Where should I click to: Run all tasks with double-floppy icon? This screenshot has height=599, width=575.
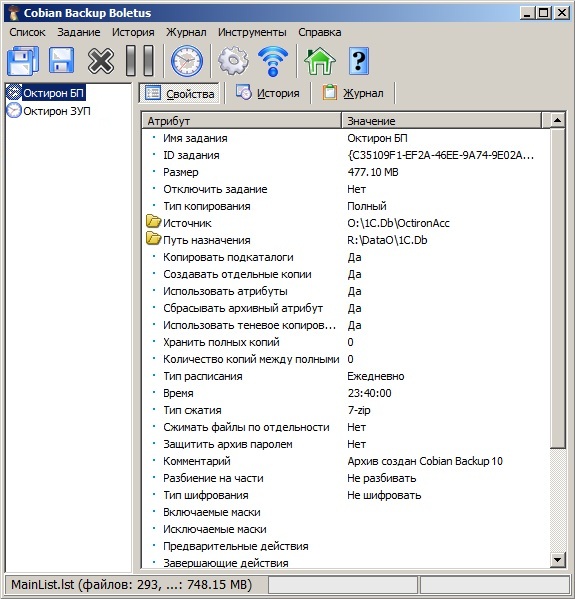point(23,61)
